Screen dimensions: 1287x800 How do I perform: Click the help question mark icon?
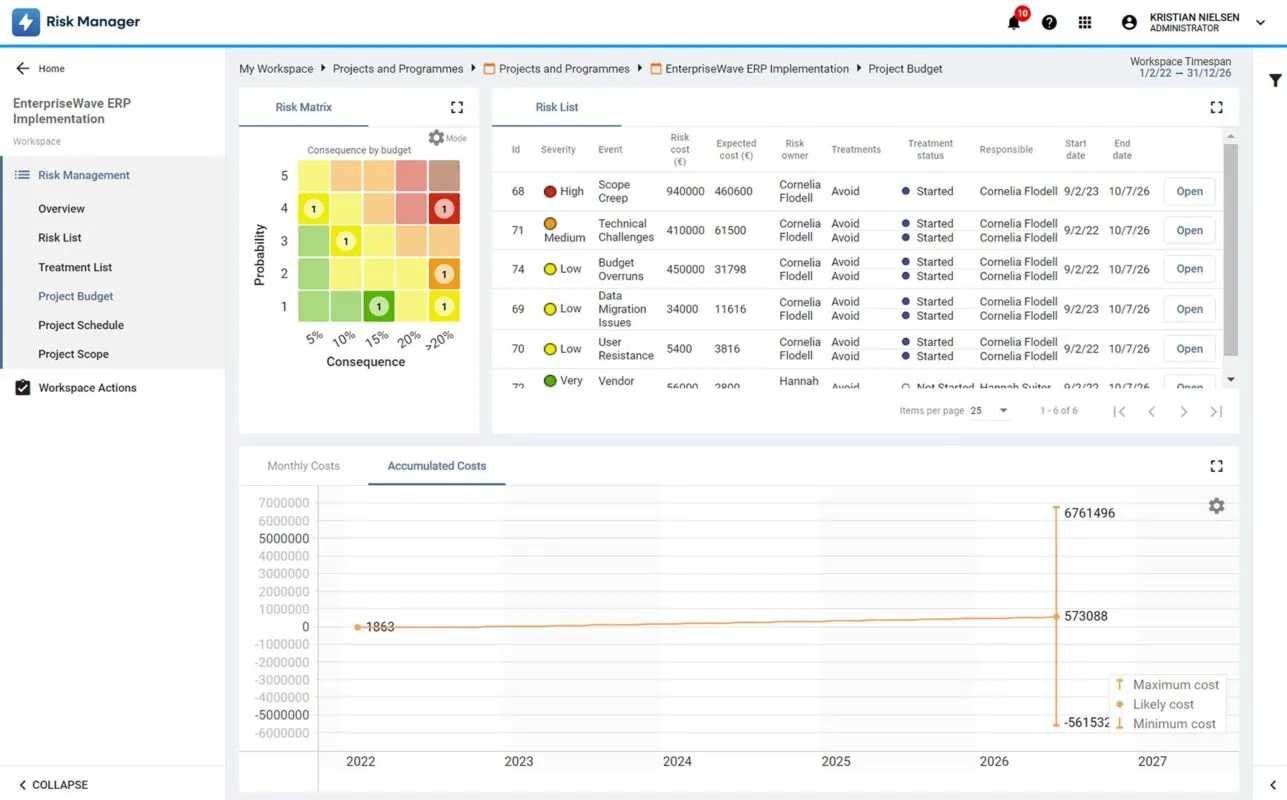pos(1049,22)
